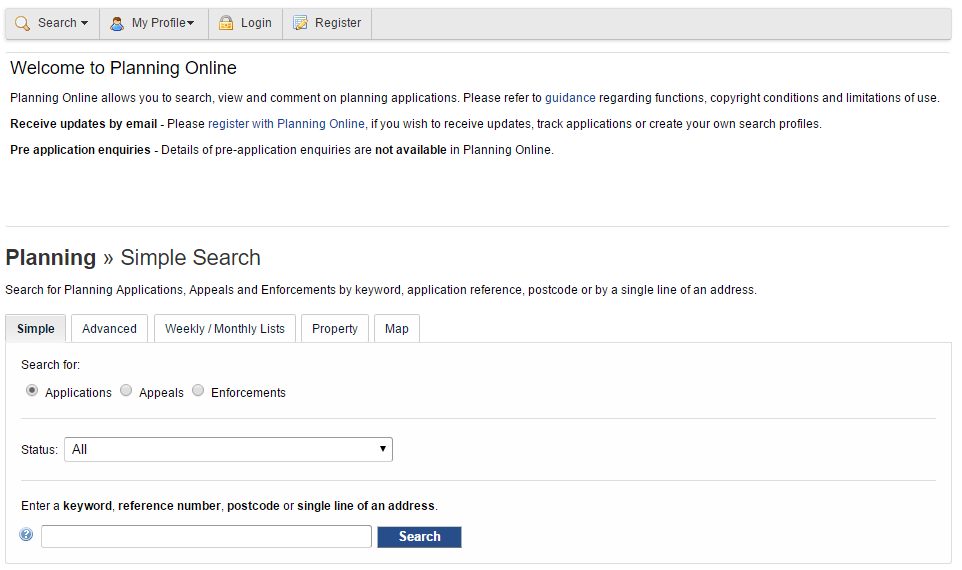Select the Applications radio button
This screenshot has width=962, height=570.
tap(32, 390)
